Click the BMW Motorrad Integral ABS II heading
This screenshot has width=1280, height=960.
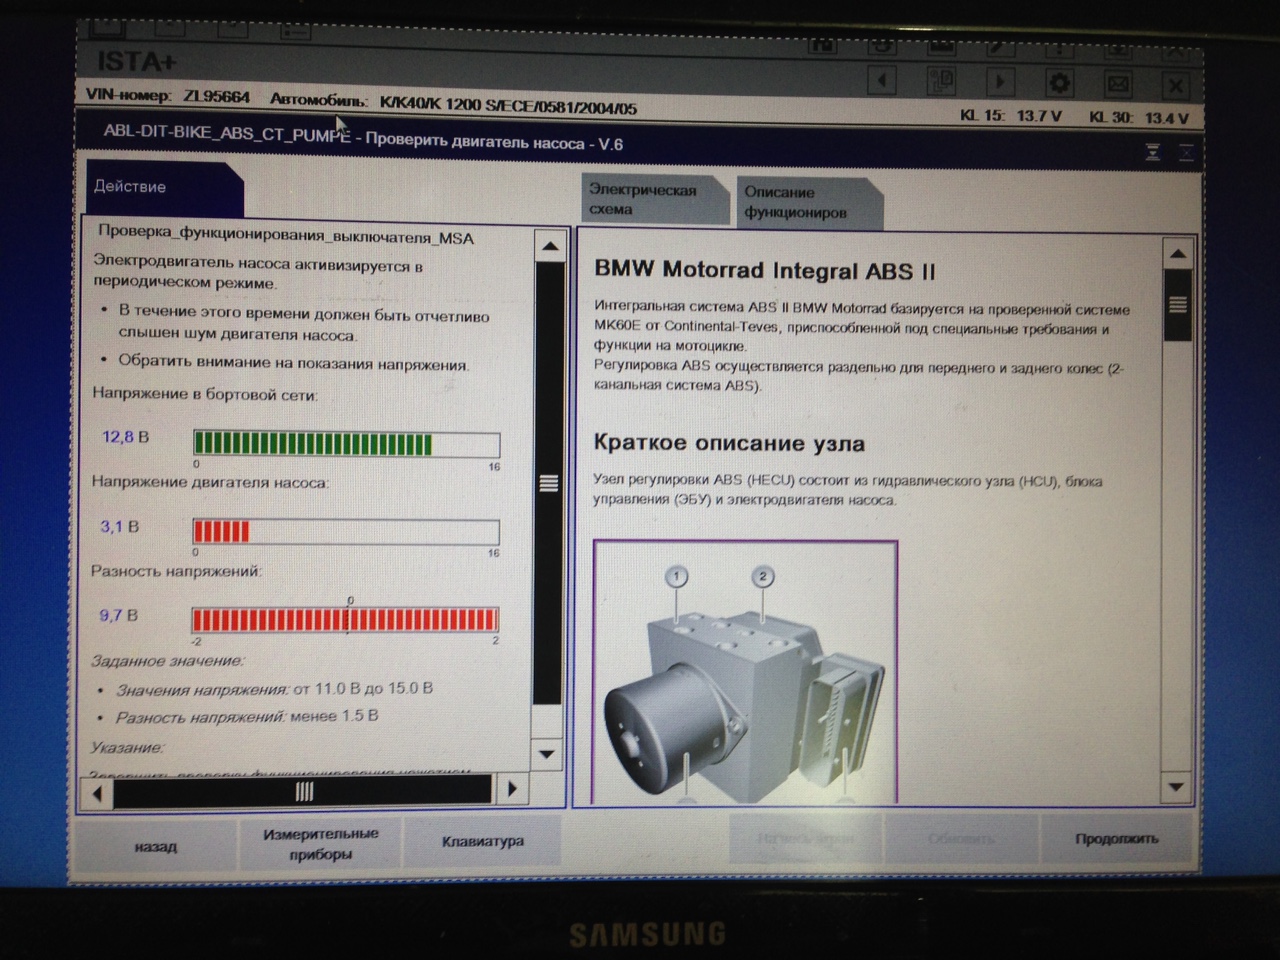(x=765, y=270)
